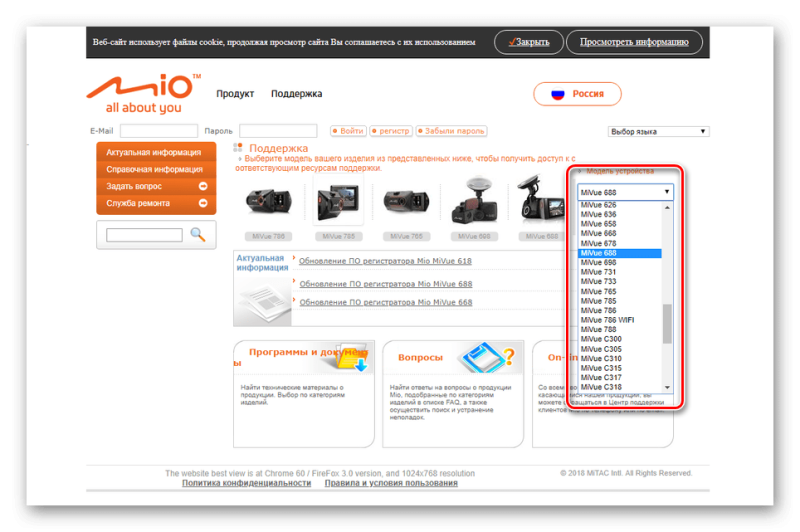Click the Россия region button

pyautogui.click(x=578, y=94)
